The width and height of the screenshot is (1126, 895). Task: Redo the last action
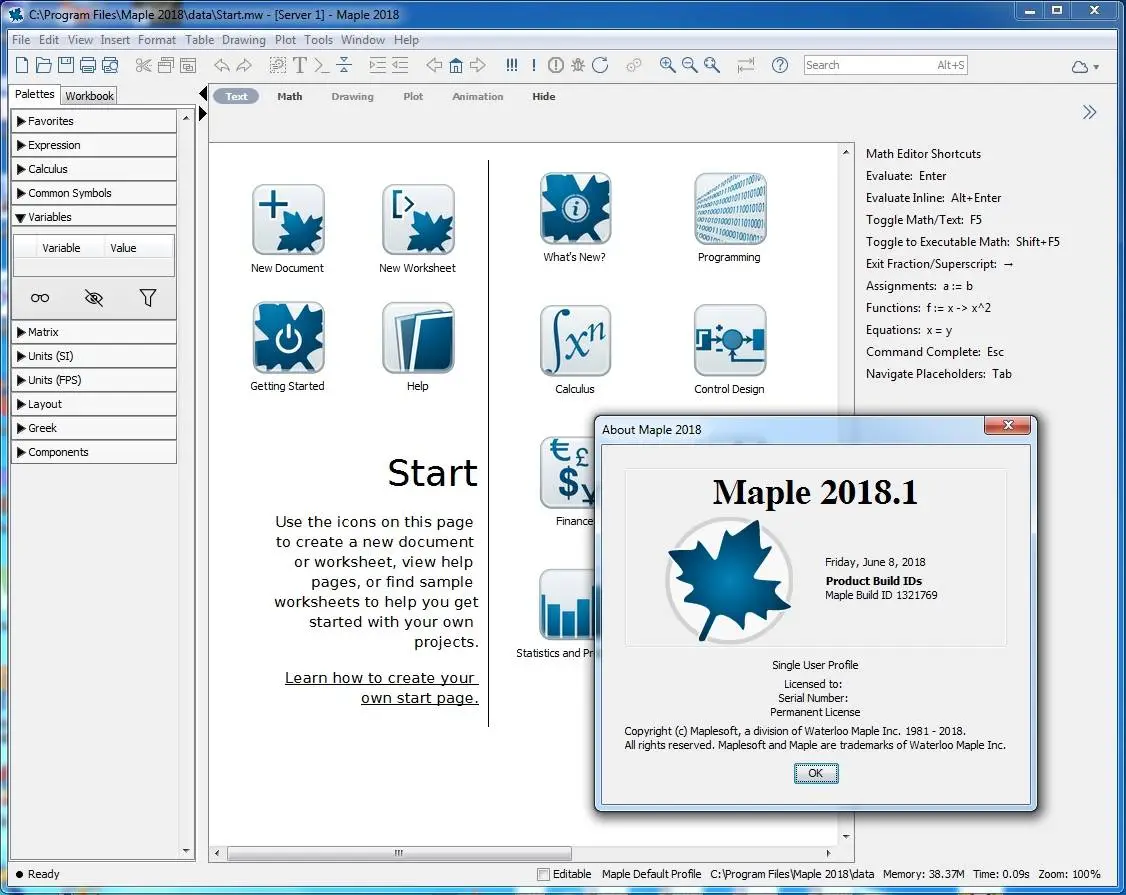(245, 65)
